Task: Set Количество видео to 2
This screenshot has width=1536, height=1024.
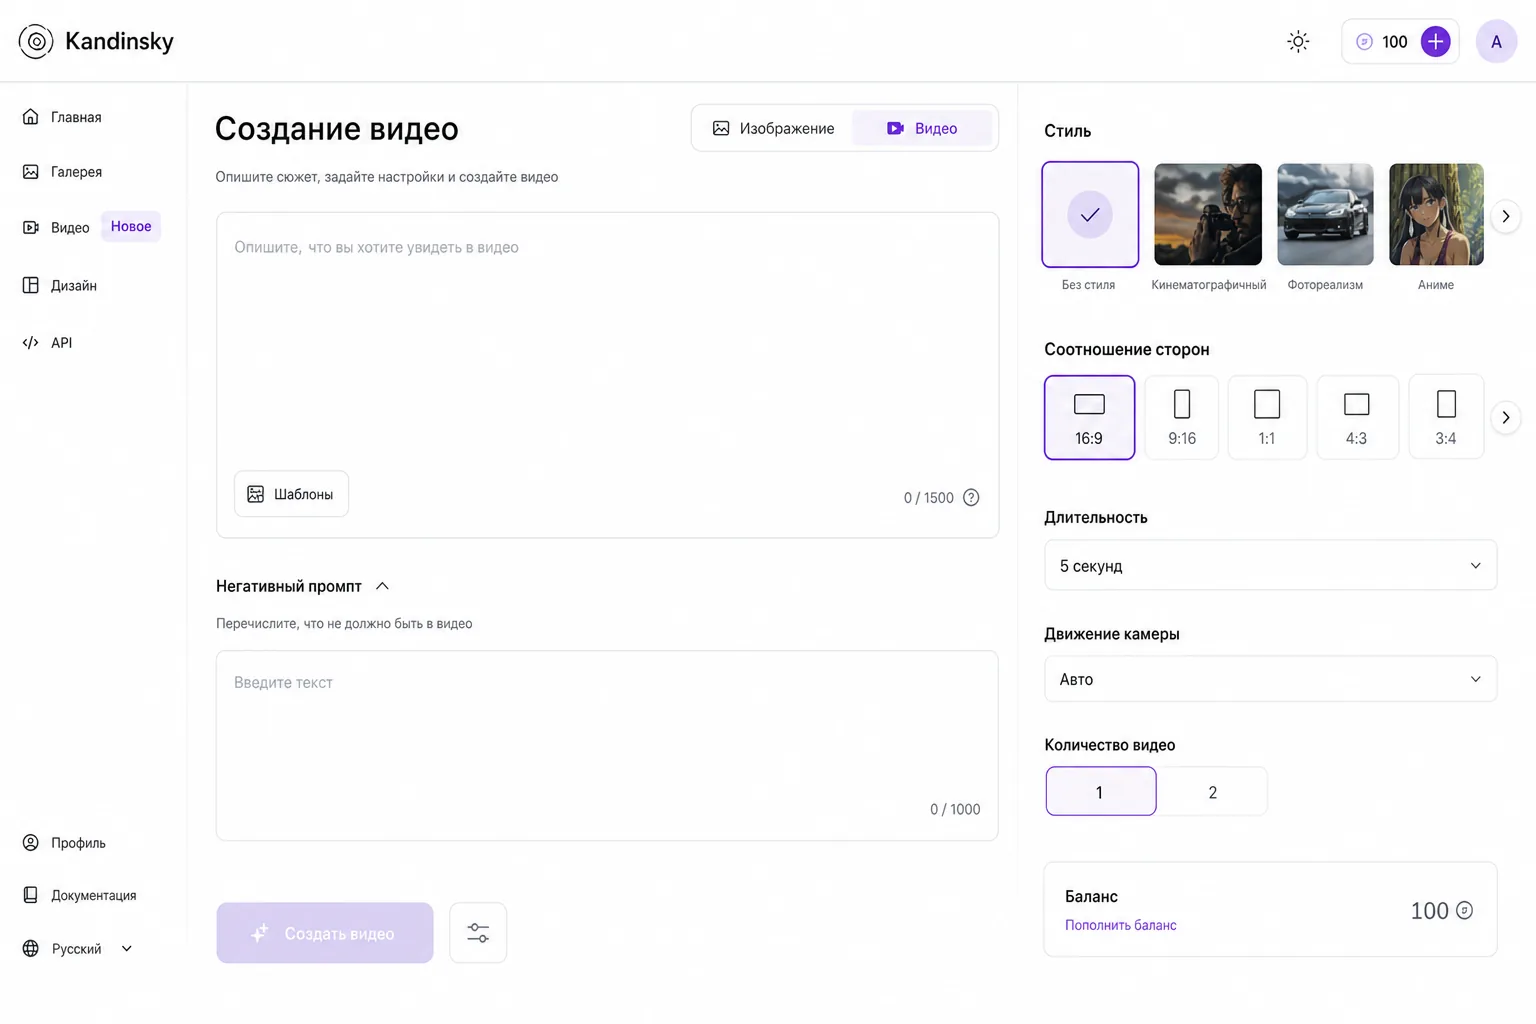Action: tap(1212, 791)
